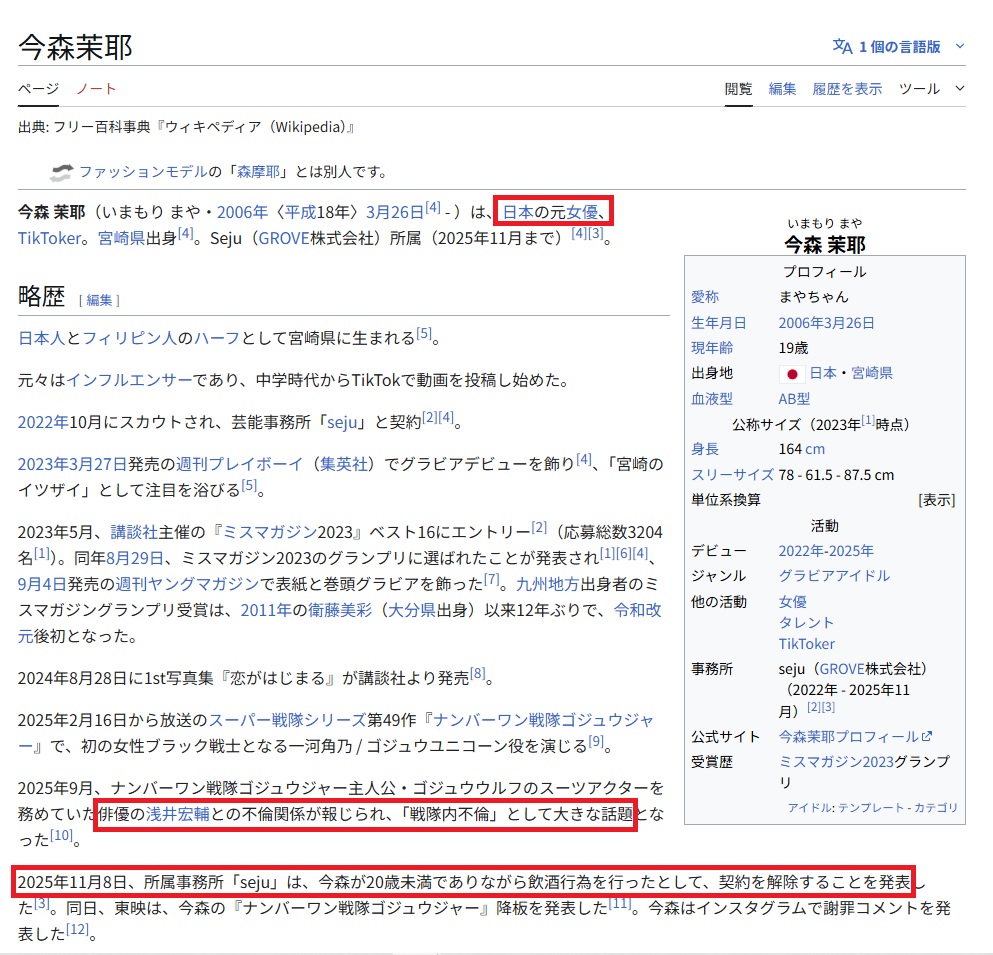Screen dimensions: 993x955
Task: Select the 編集 tab
Action: coord(782,89)
